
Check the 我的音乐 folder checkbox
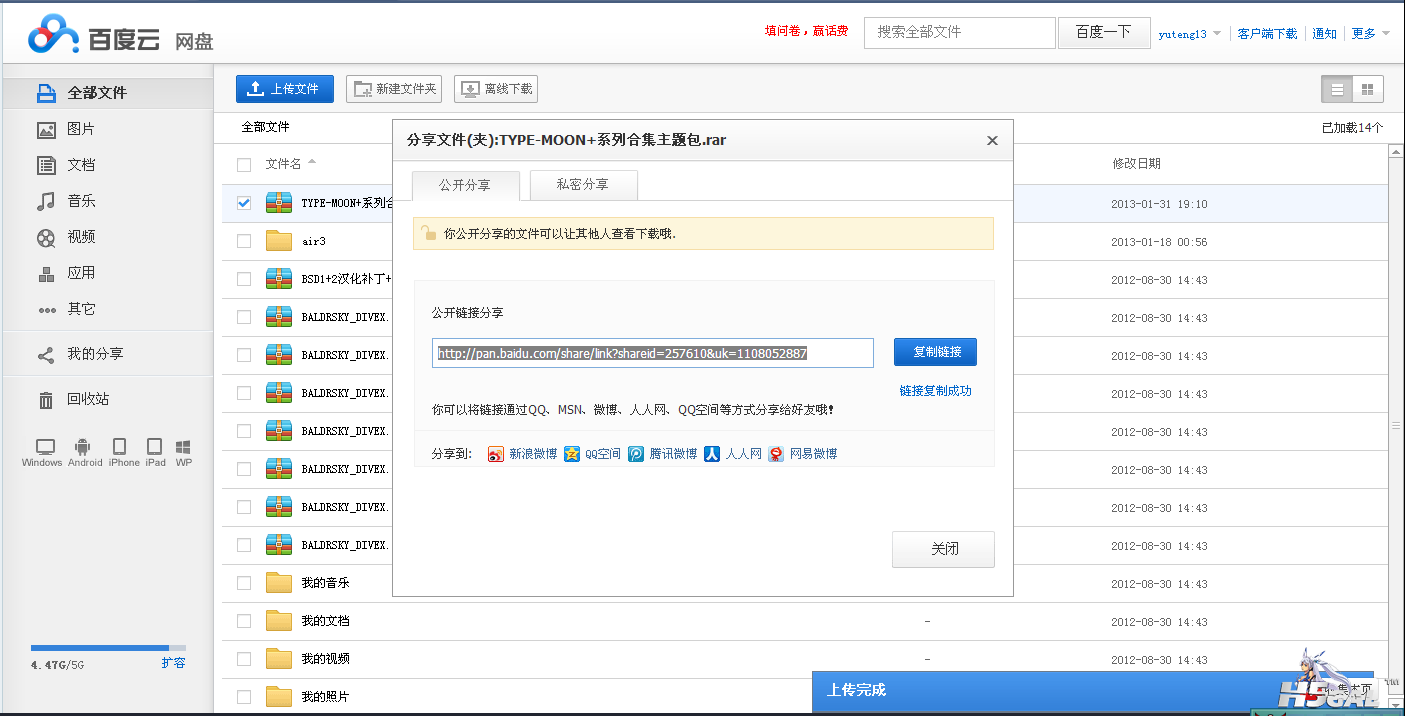coord(244,583)
